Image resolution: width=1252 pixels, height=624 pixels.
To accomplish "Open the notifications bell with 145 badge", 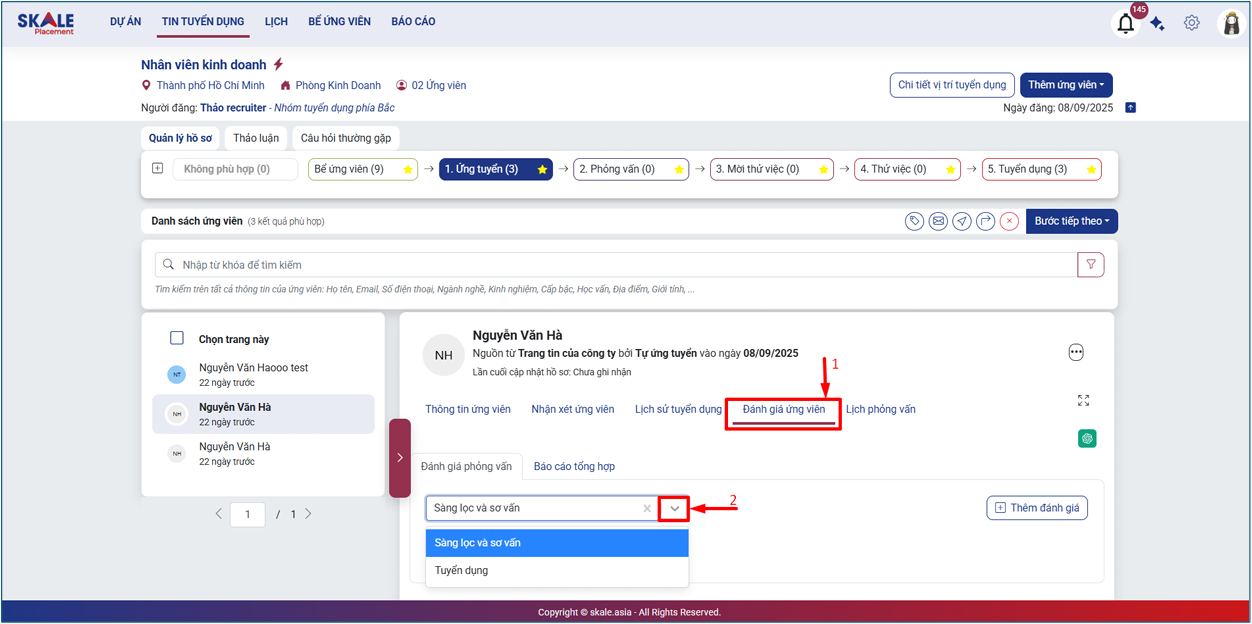I will coord(1126,24).
